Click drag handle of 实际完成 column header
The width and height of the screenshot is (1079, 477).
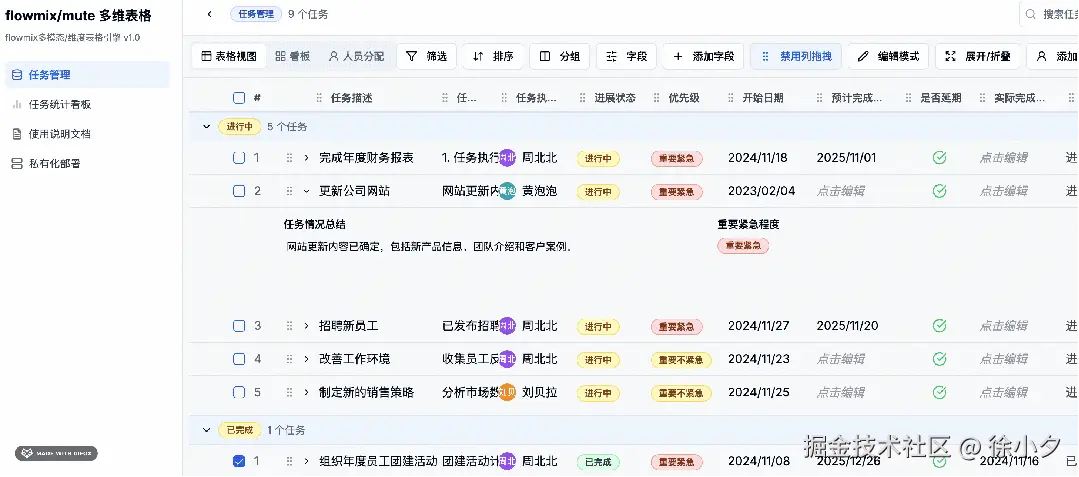(x=983, y=98)
